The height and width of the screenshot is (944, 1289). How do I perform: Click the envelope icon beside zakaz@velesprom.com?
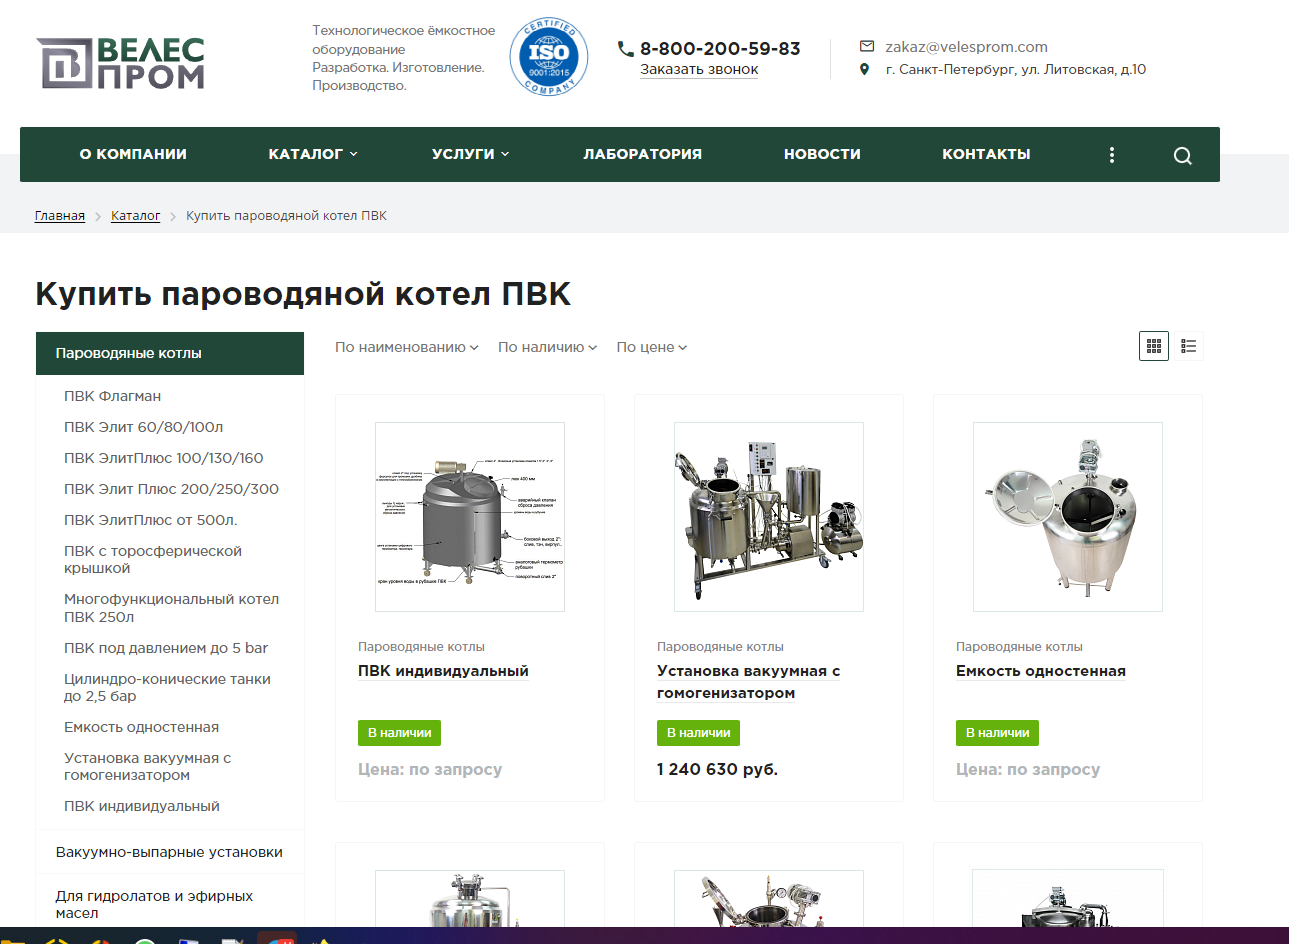[866, 46]
